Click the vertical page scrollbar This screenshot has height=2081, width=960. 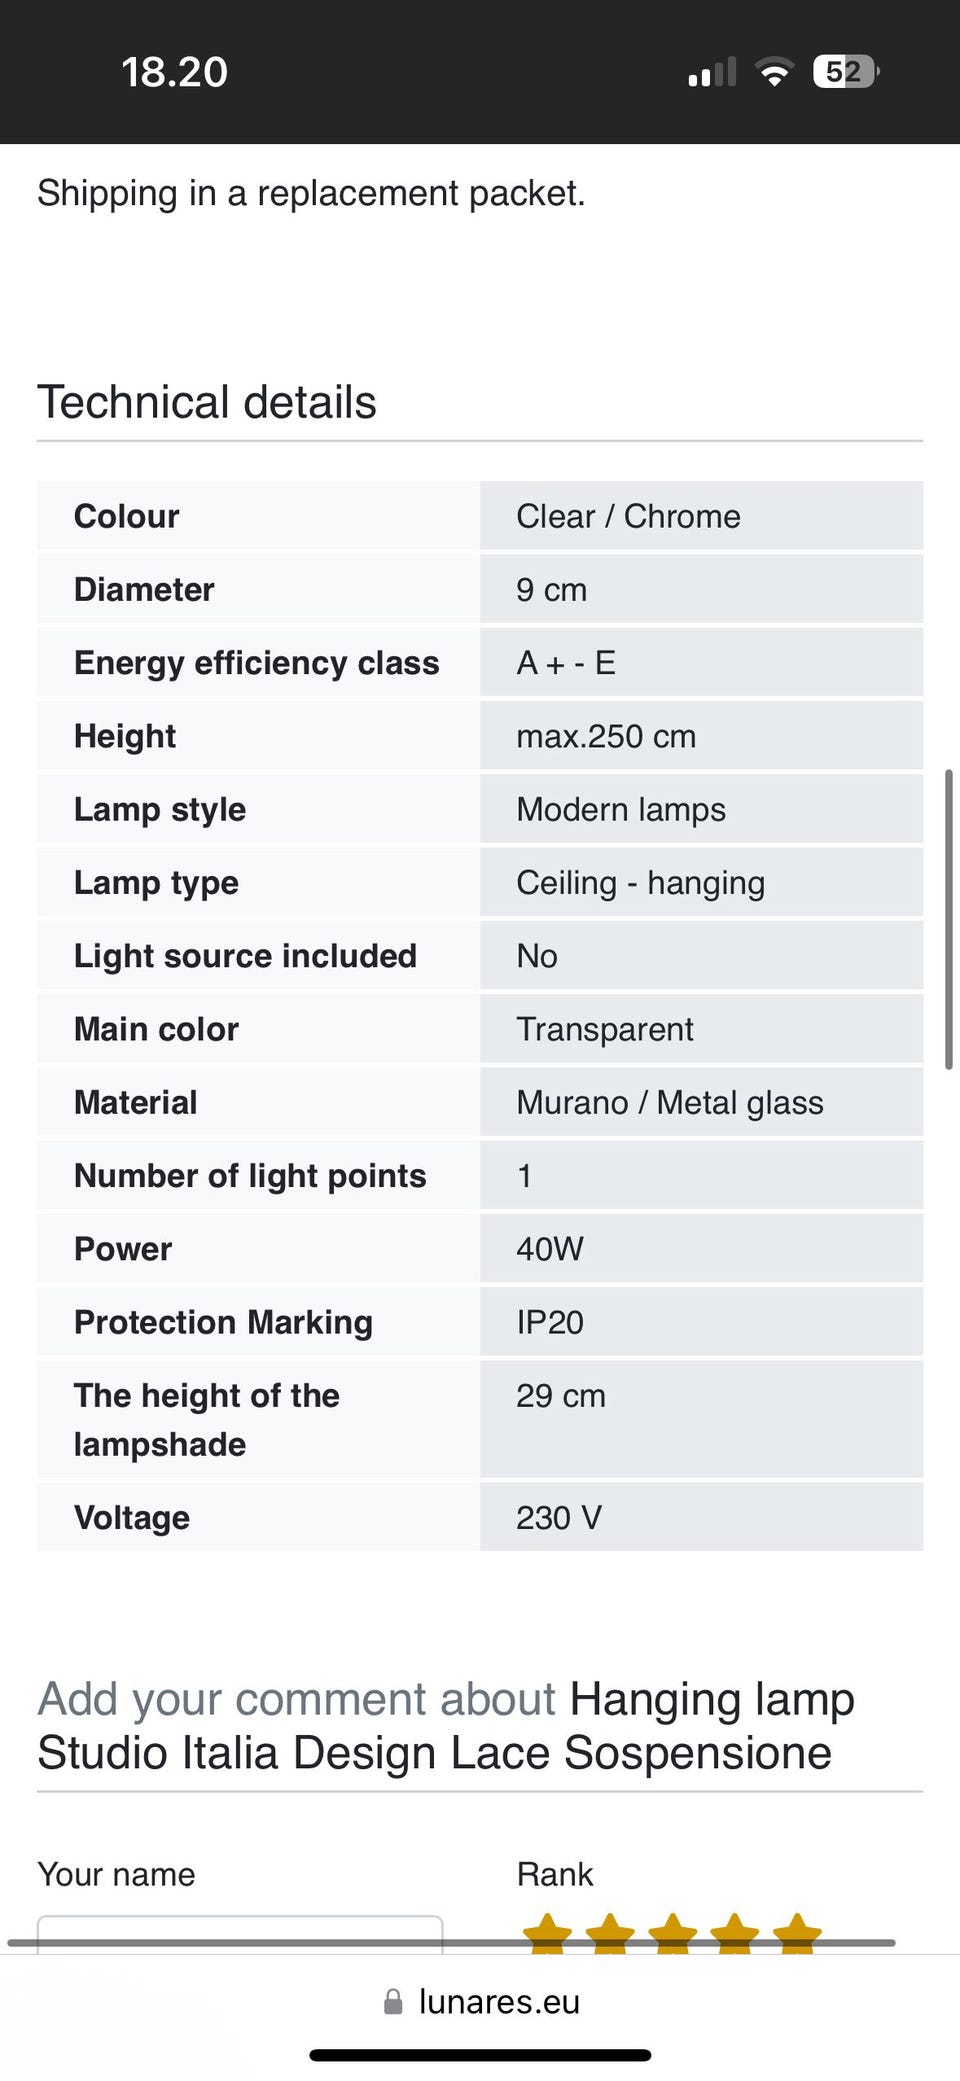(x=948, y=920)
